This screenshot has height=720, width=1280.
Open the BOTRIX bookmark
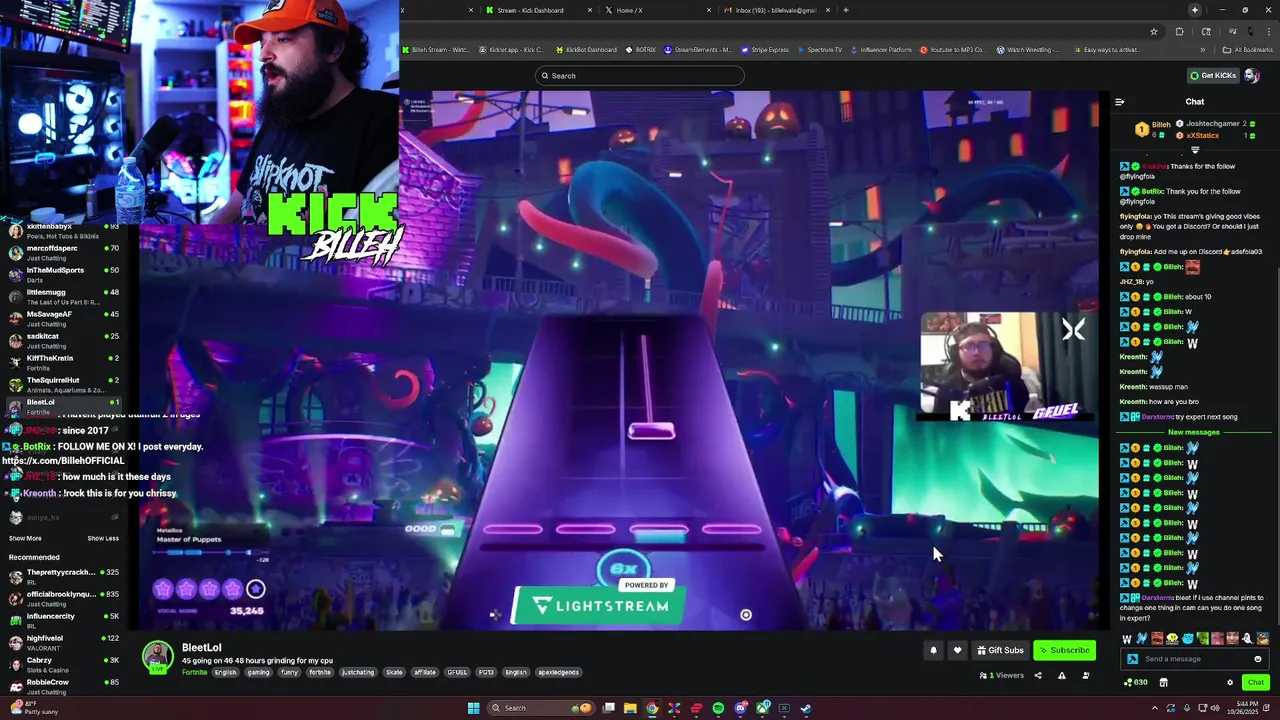pyautogui.click(x=641, y=50)
